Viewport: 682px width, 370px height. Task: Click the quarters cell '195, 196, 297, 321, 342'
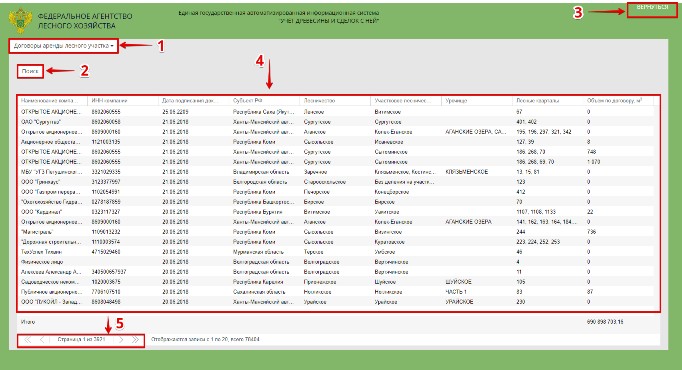point(544,132)
